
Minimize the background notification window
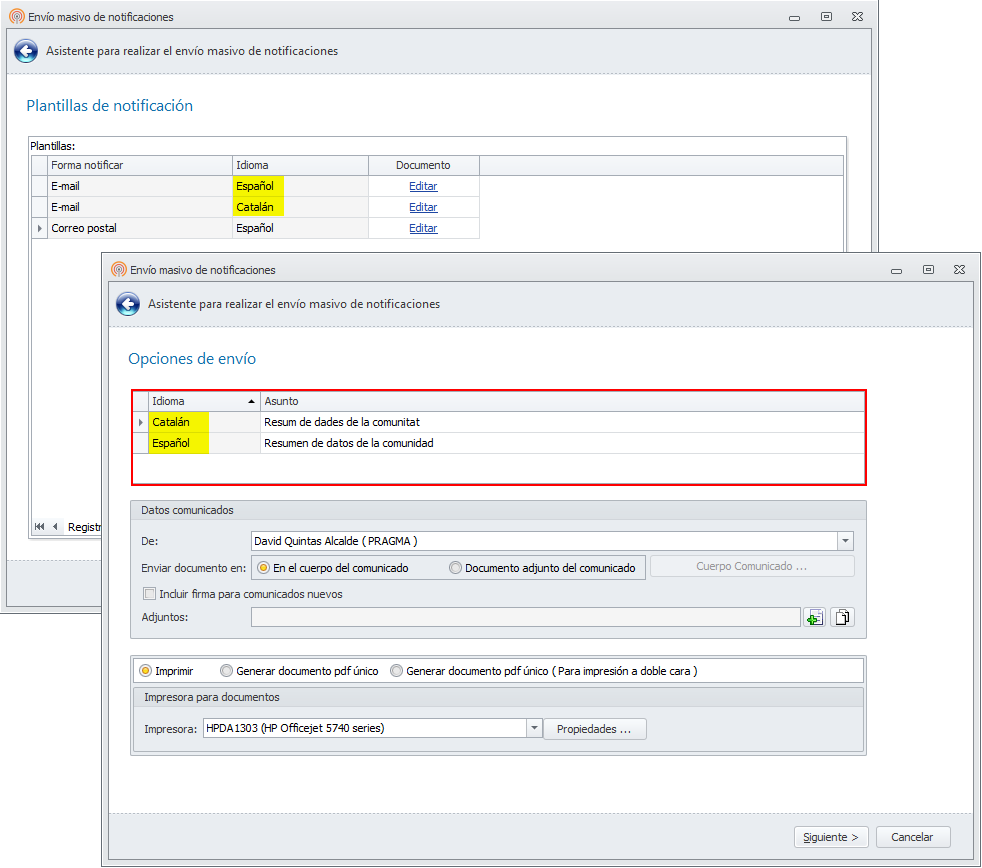point(794,18)
